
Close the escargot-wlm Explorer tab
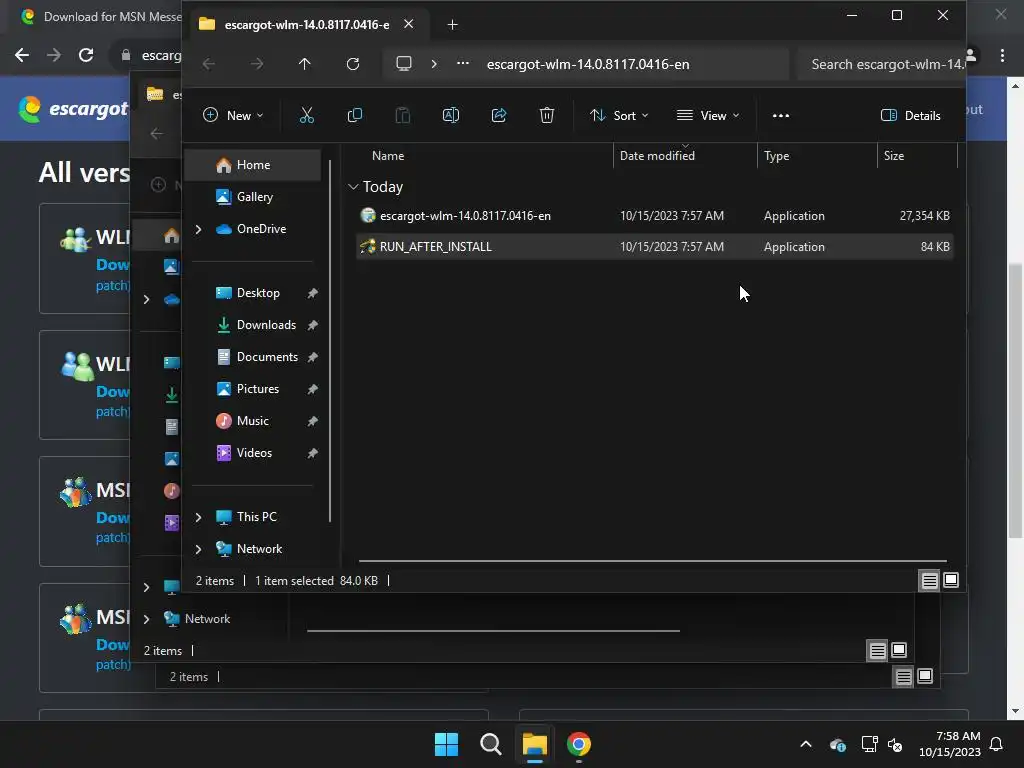[x=408, y=24]
